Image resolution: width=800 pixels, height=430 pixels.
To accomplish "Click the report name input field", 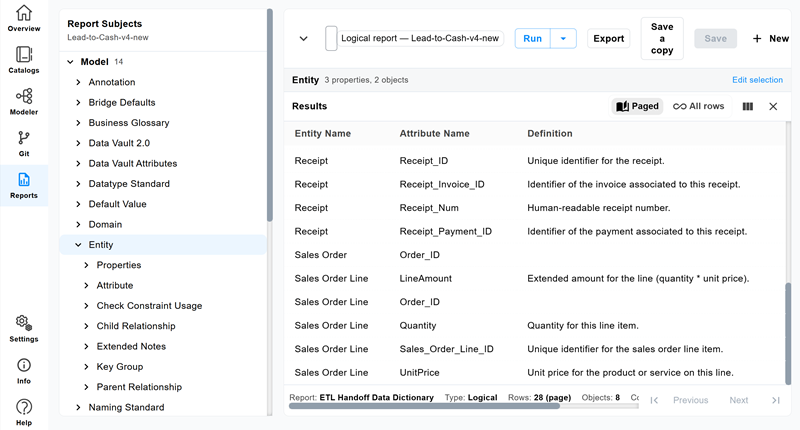I will [x=420, y=38].
